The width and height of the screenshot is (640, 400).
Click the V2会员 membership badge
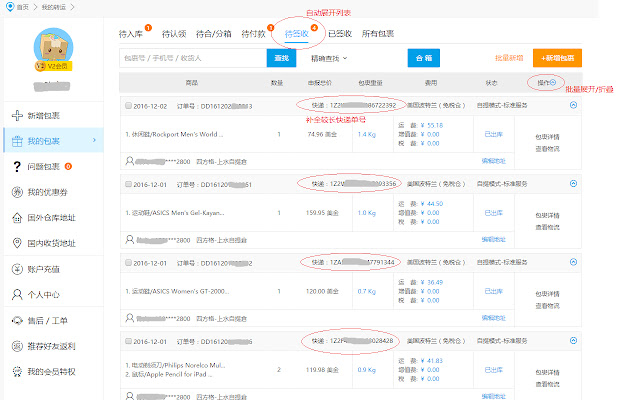coord(53,66)
